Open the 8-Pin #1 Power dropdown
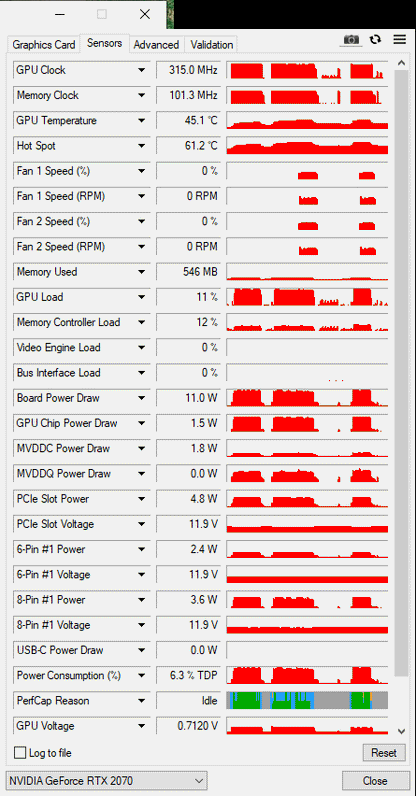Viewport: 416px width, 796px height. pyautogui.click(x=141, y=600)
